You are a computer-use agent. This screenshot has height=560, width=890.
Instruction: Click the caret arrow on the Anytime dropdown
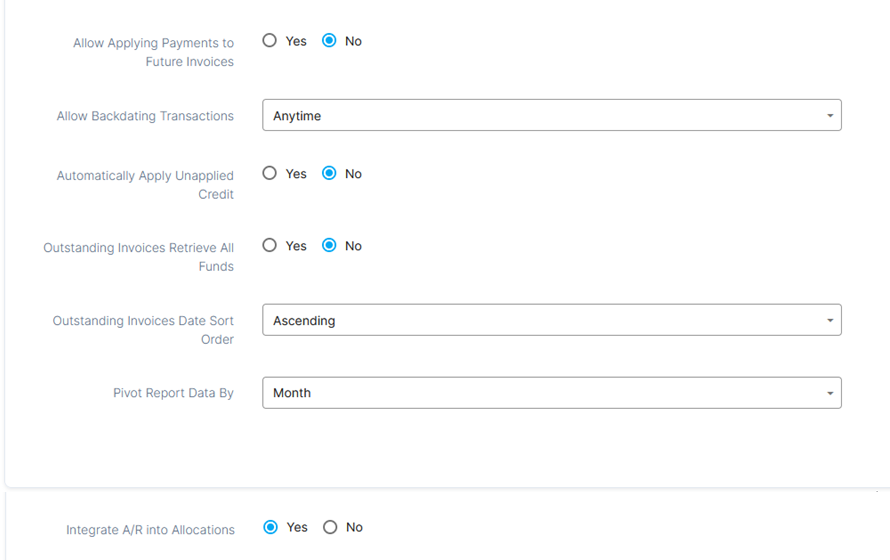pos(829,116)
